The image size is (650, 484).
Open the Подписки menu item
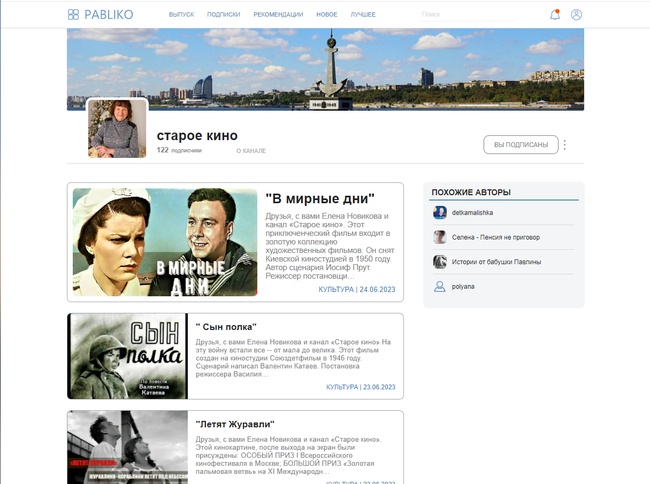(223, 15)
